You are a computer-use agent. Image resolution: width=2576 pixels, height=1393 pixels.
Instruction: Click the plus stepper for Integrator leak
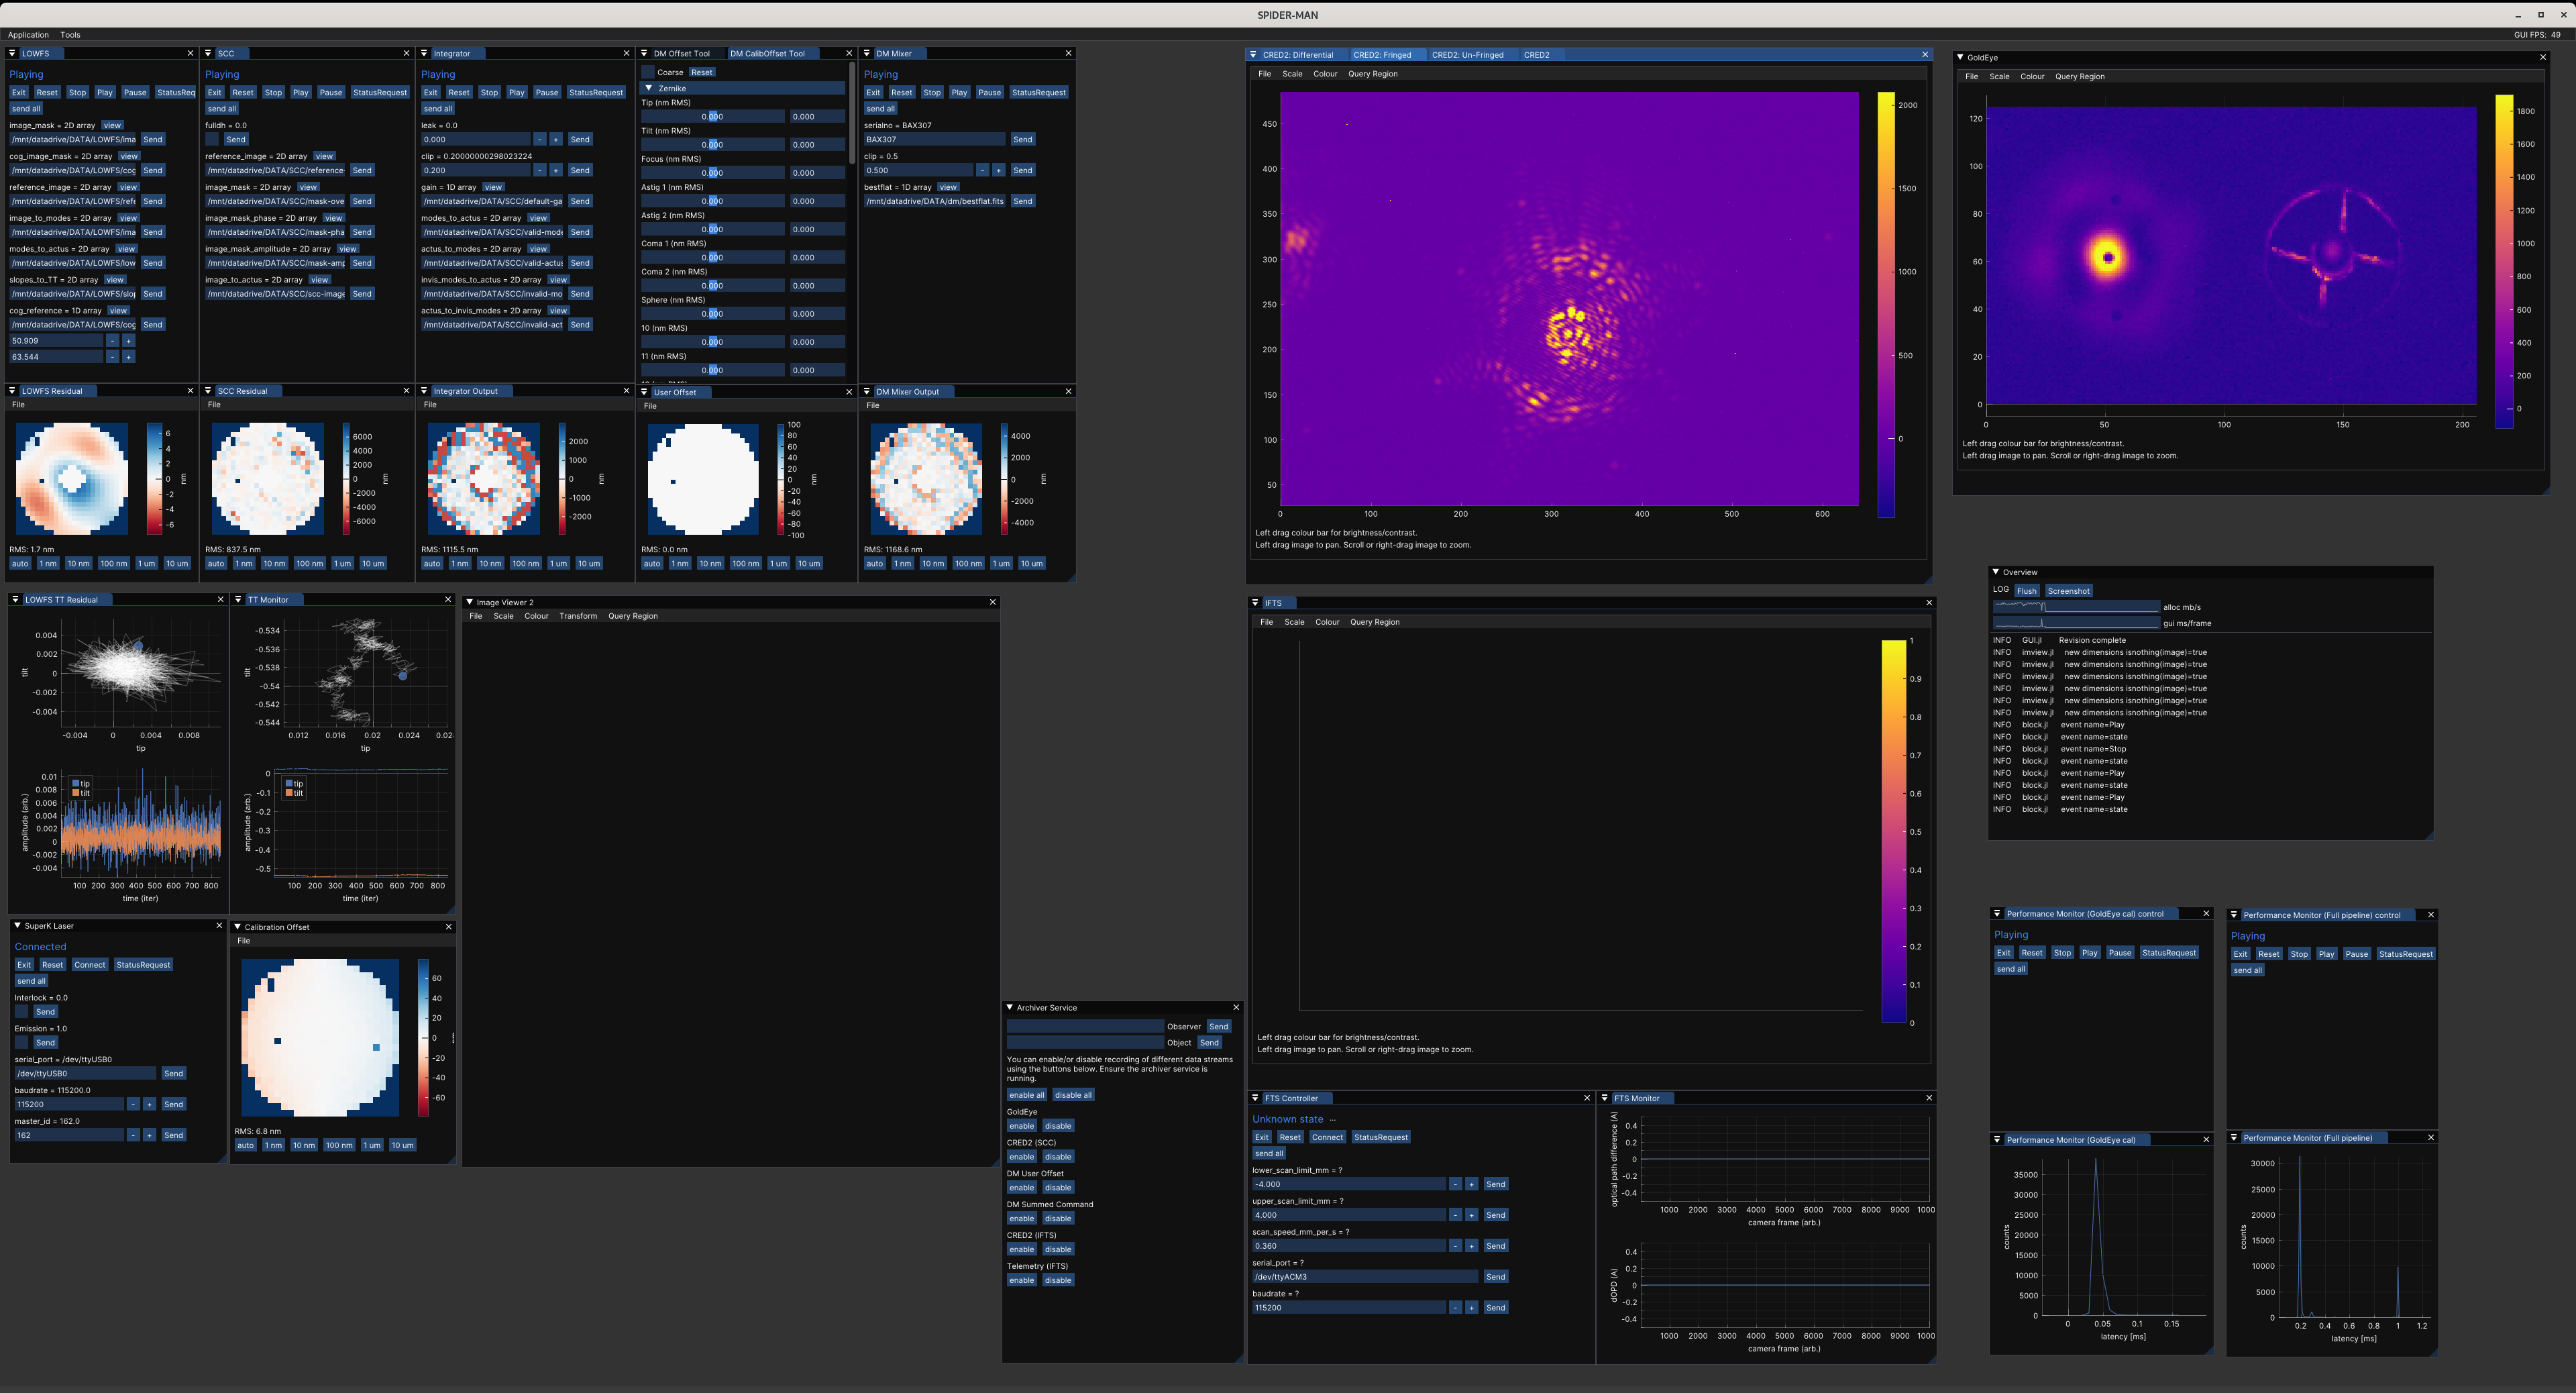pos(556,140)
